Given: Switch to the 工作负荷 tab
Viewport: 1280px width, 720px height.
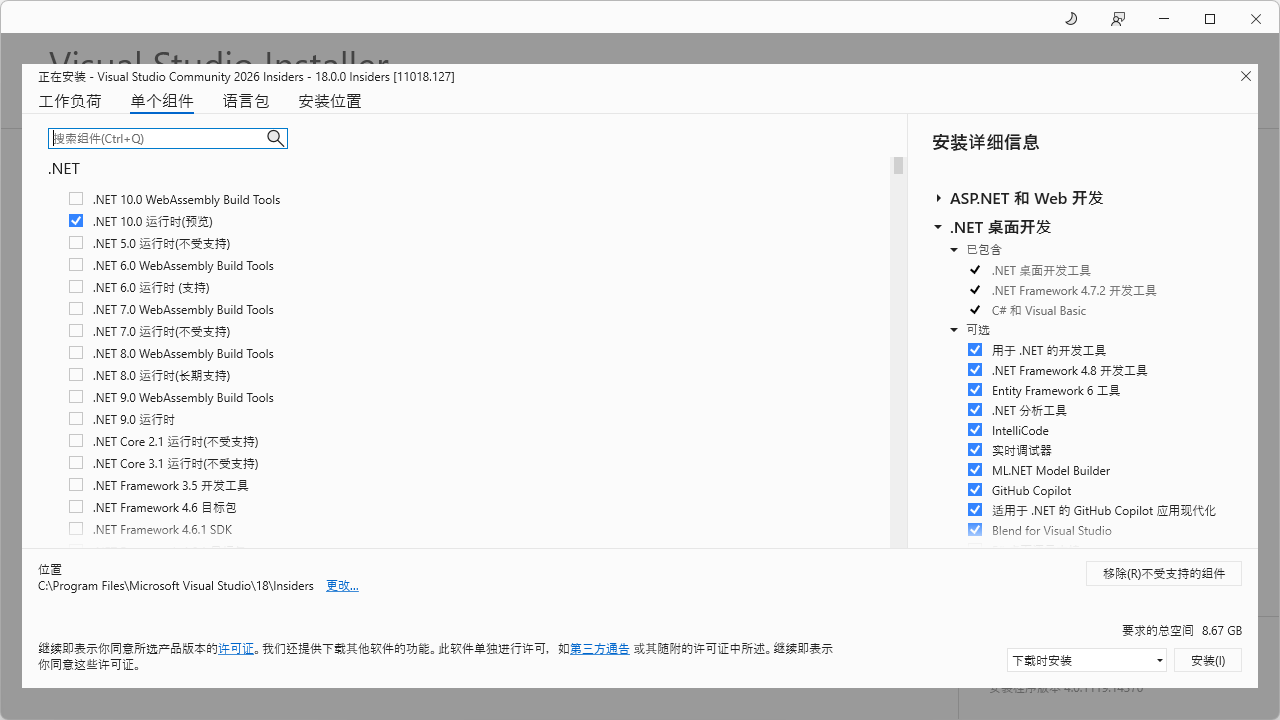Looking at the screenshot, I should click(x=70, y=101).
